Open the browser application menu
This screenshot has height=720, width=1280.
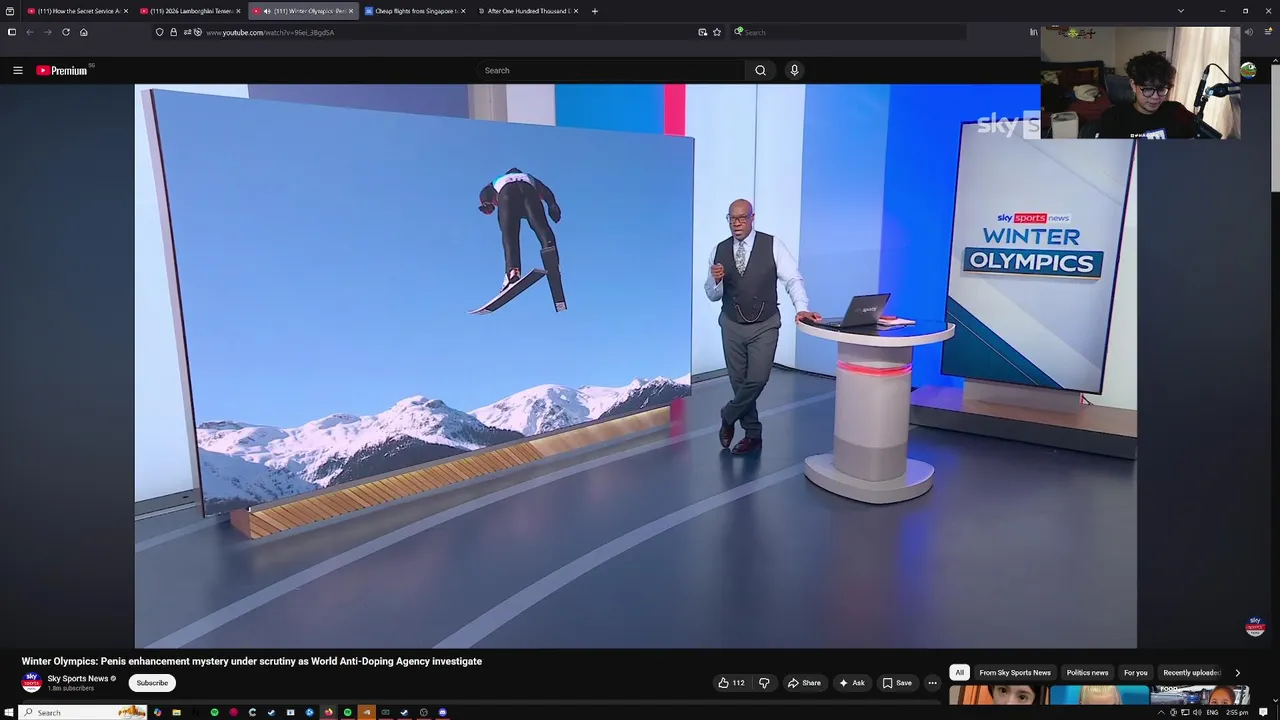coord(1268,32)
